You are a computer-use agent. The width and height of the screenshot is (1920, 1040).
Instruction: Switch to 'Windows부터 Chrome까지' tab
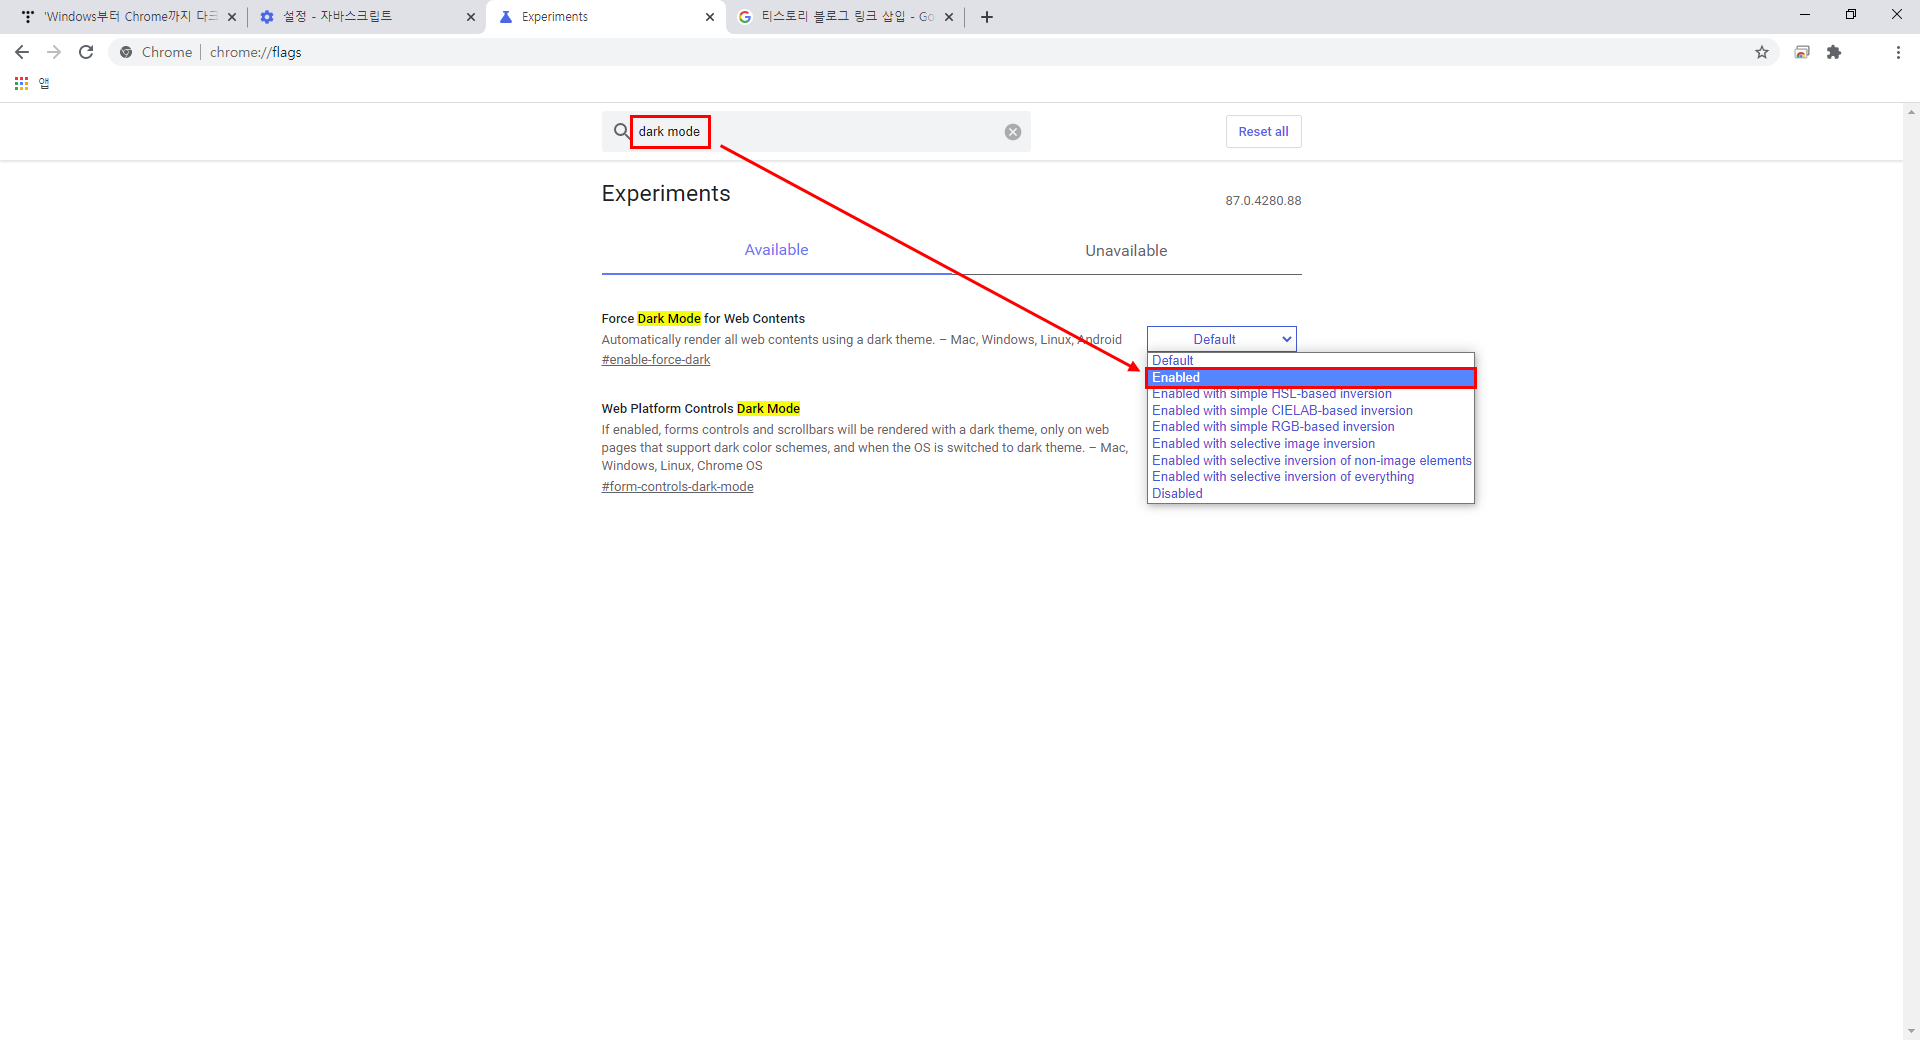click(128, 17)
